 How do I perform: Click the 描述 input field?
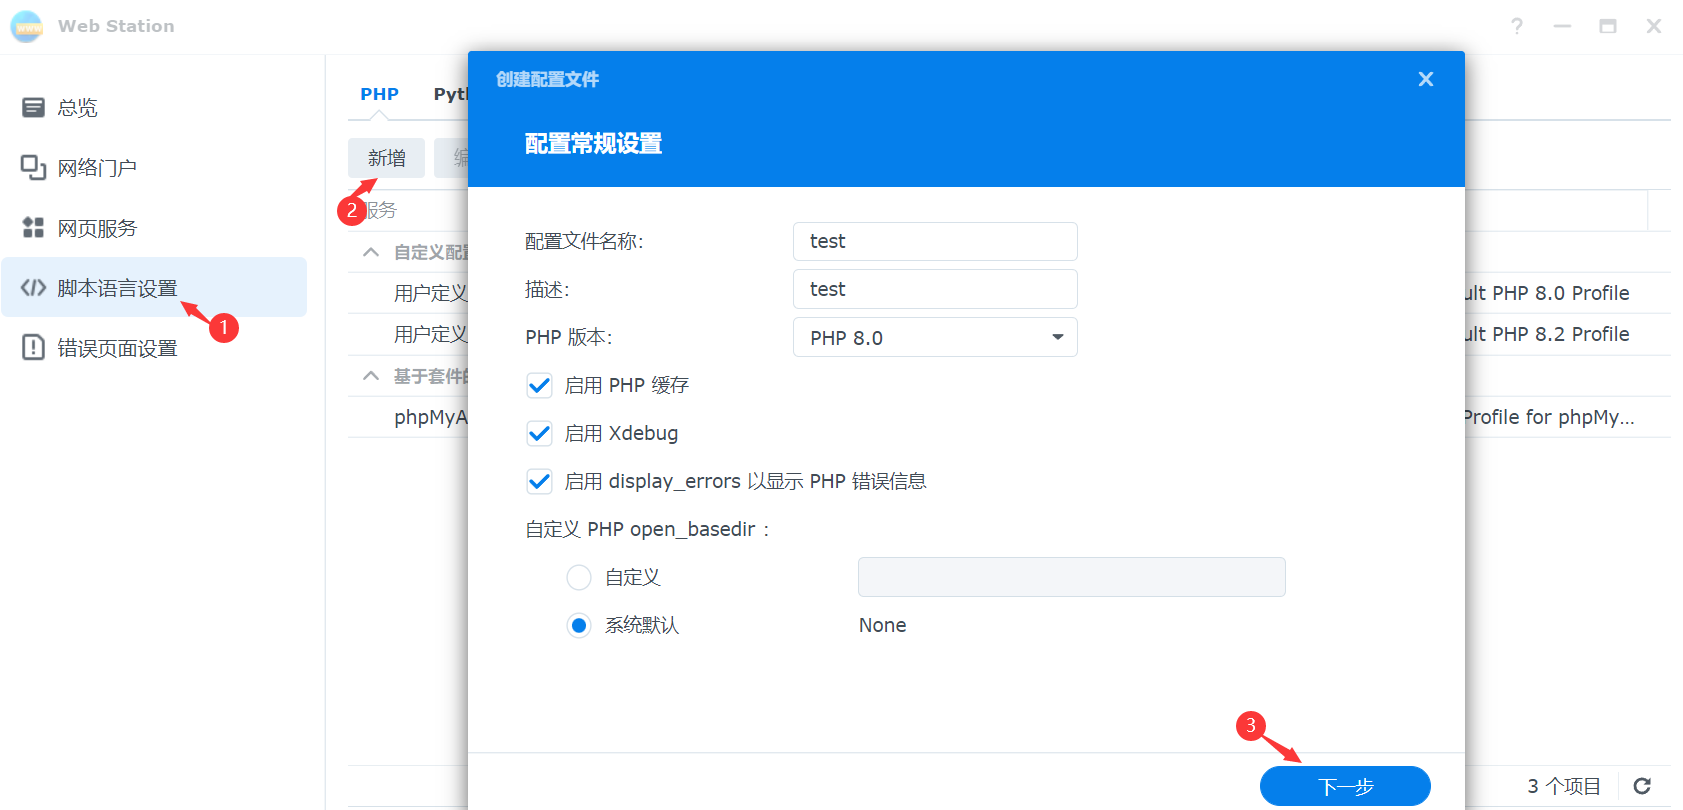935,289
